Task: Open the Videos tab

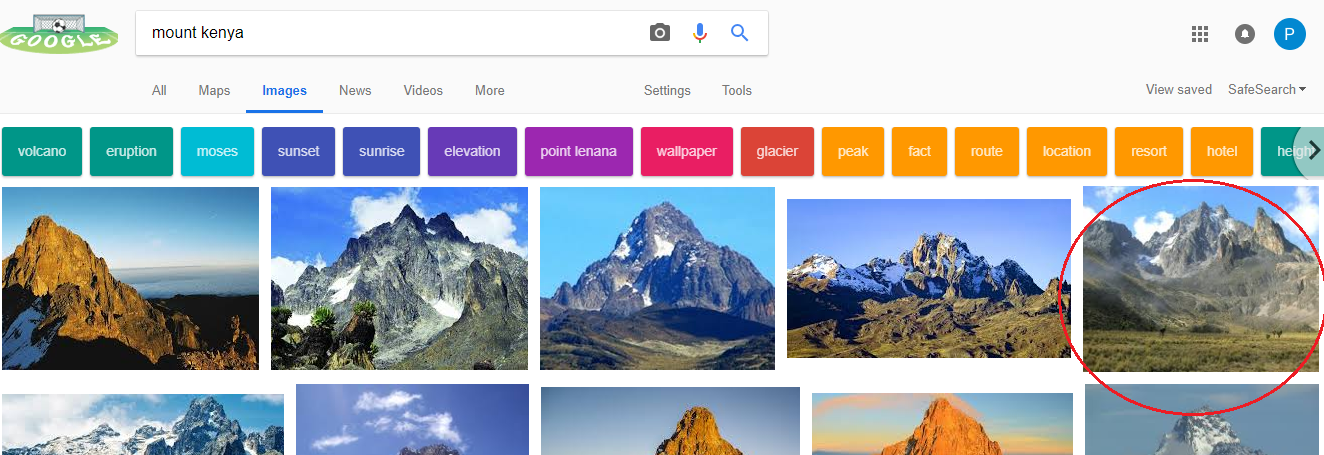Action: point(423,90)
